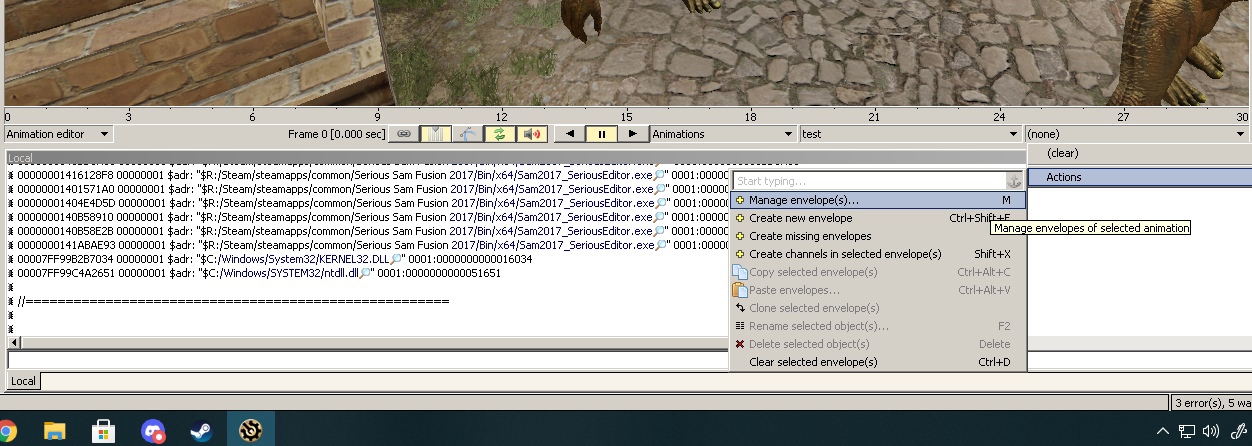This screenshot has width=1252, height=446.
Task: Click Serious Editor taskbar icon
Action: [251, 431]
